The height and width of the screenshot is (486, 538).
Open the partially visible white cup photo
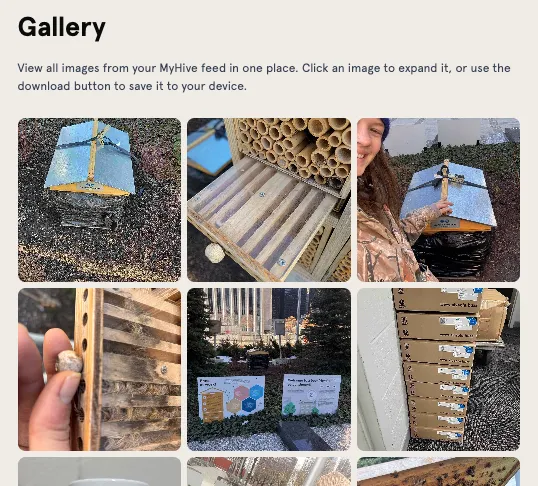click(100, 472)
